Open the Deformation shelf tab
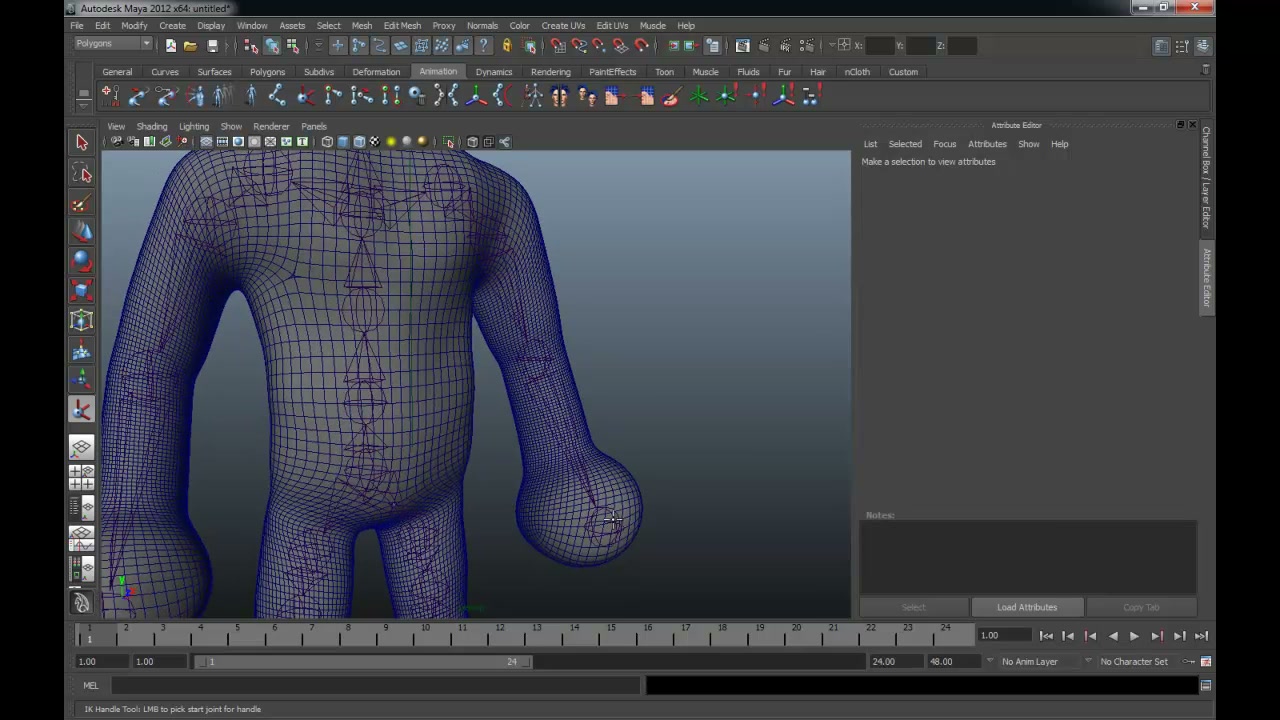Image resolution: width=1280 pixels, height=720 pixels. pyautogui.click(x=376, y=72)
